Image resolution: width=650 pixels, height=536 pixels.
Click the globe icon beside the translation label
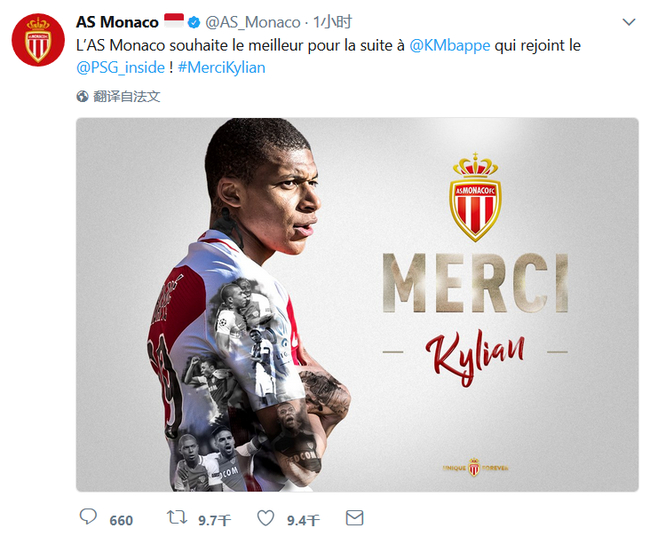tap(83, 97)
